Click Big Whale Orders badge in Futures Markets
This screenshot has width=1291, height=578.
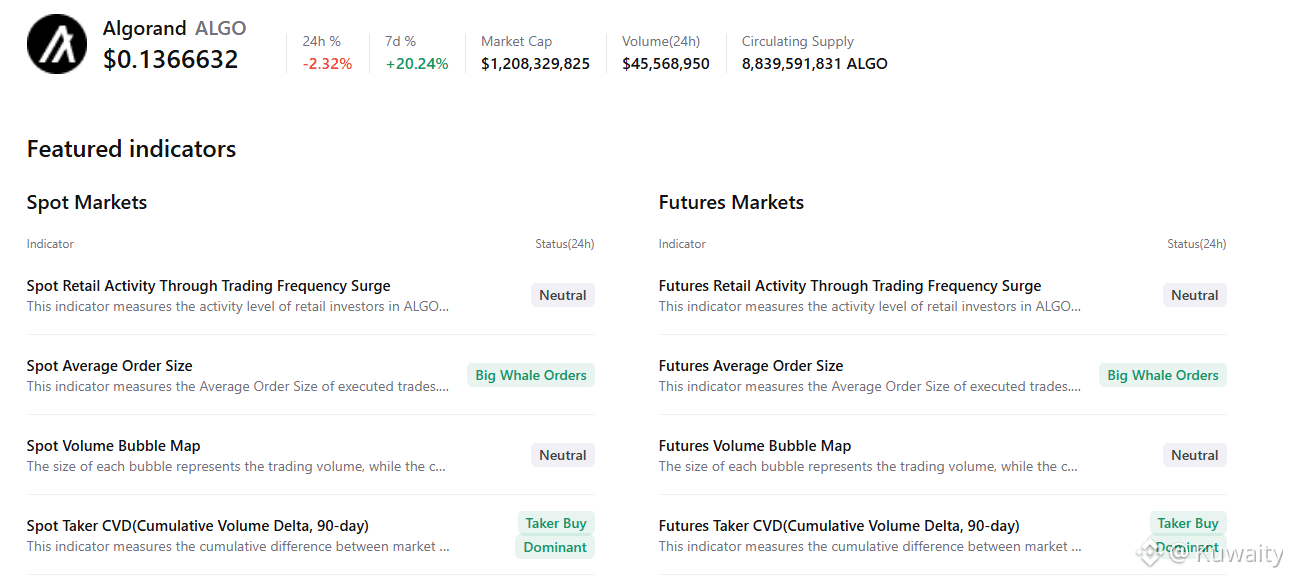click(x=1163, y=375)
